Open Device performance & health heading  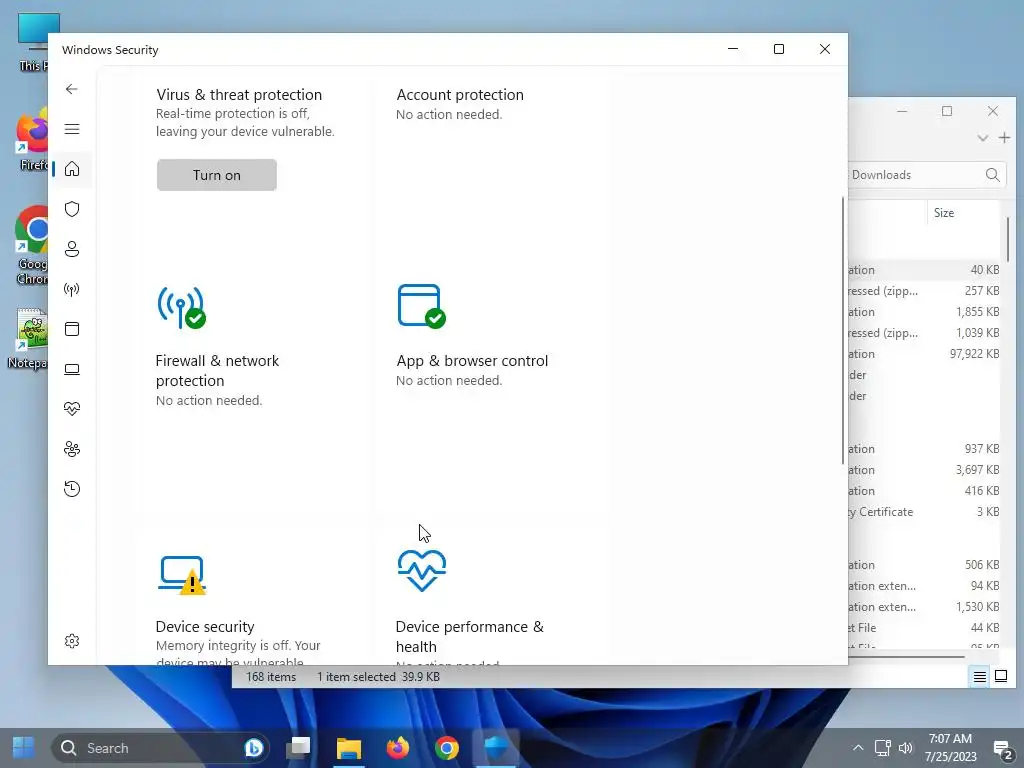470,636
